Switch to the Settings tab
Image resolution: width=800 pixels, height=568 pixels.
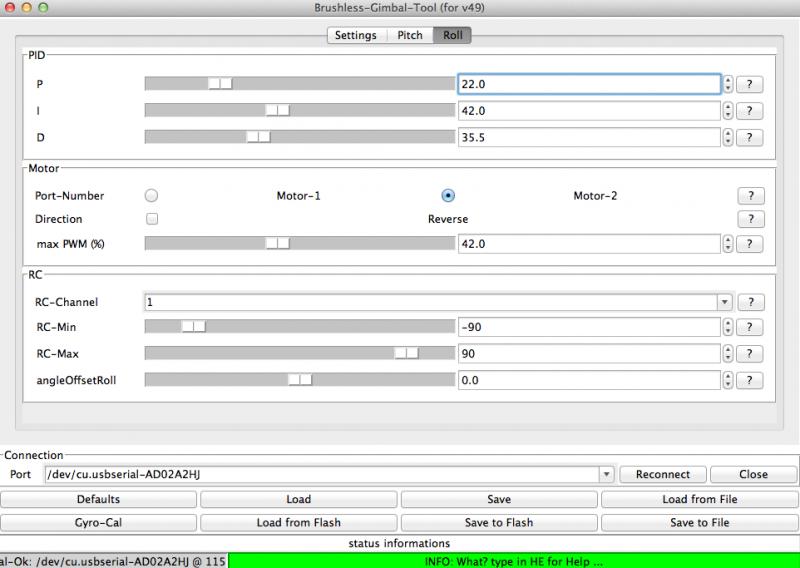coord(356,35)
